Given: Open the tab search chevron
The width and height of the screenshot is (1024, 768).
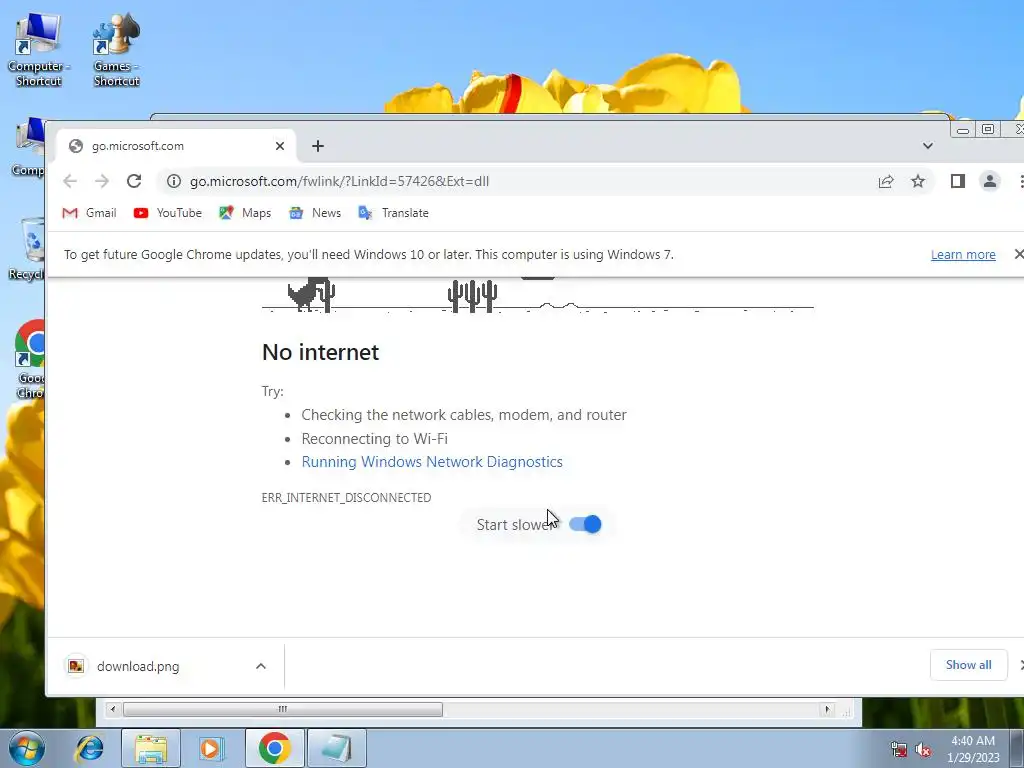Looking at the screenshot, I should pos(927,146).
